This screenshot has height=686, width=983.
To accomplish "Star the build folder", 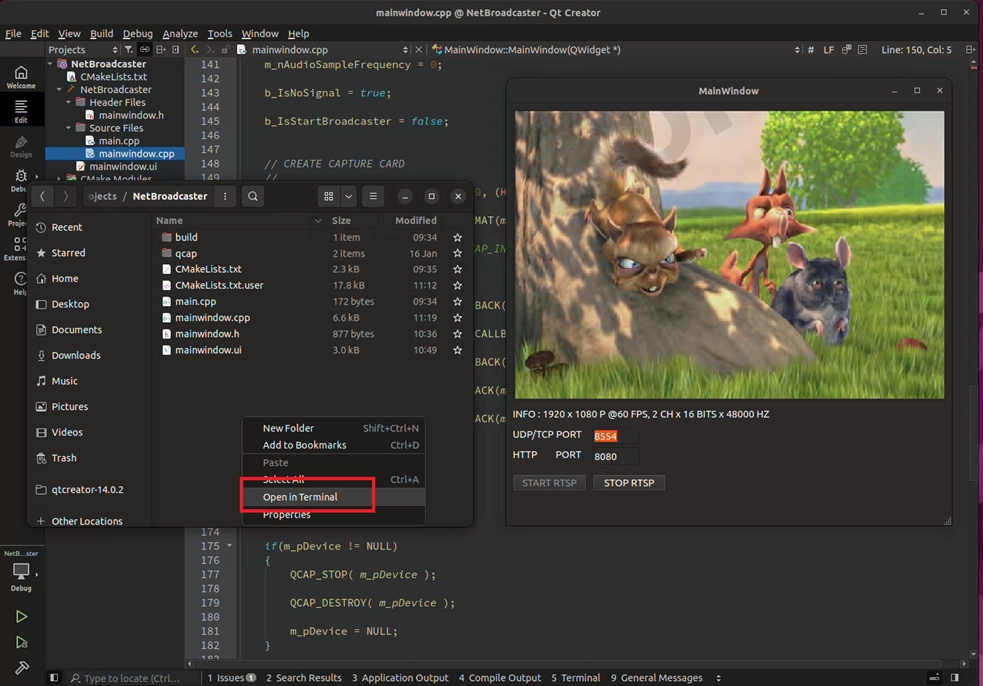I will click(x=458, y=238).
